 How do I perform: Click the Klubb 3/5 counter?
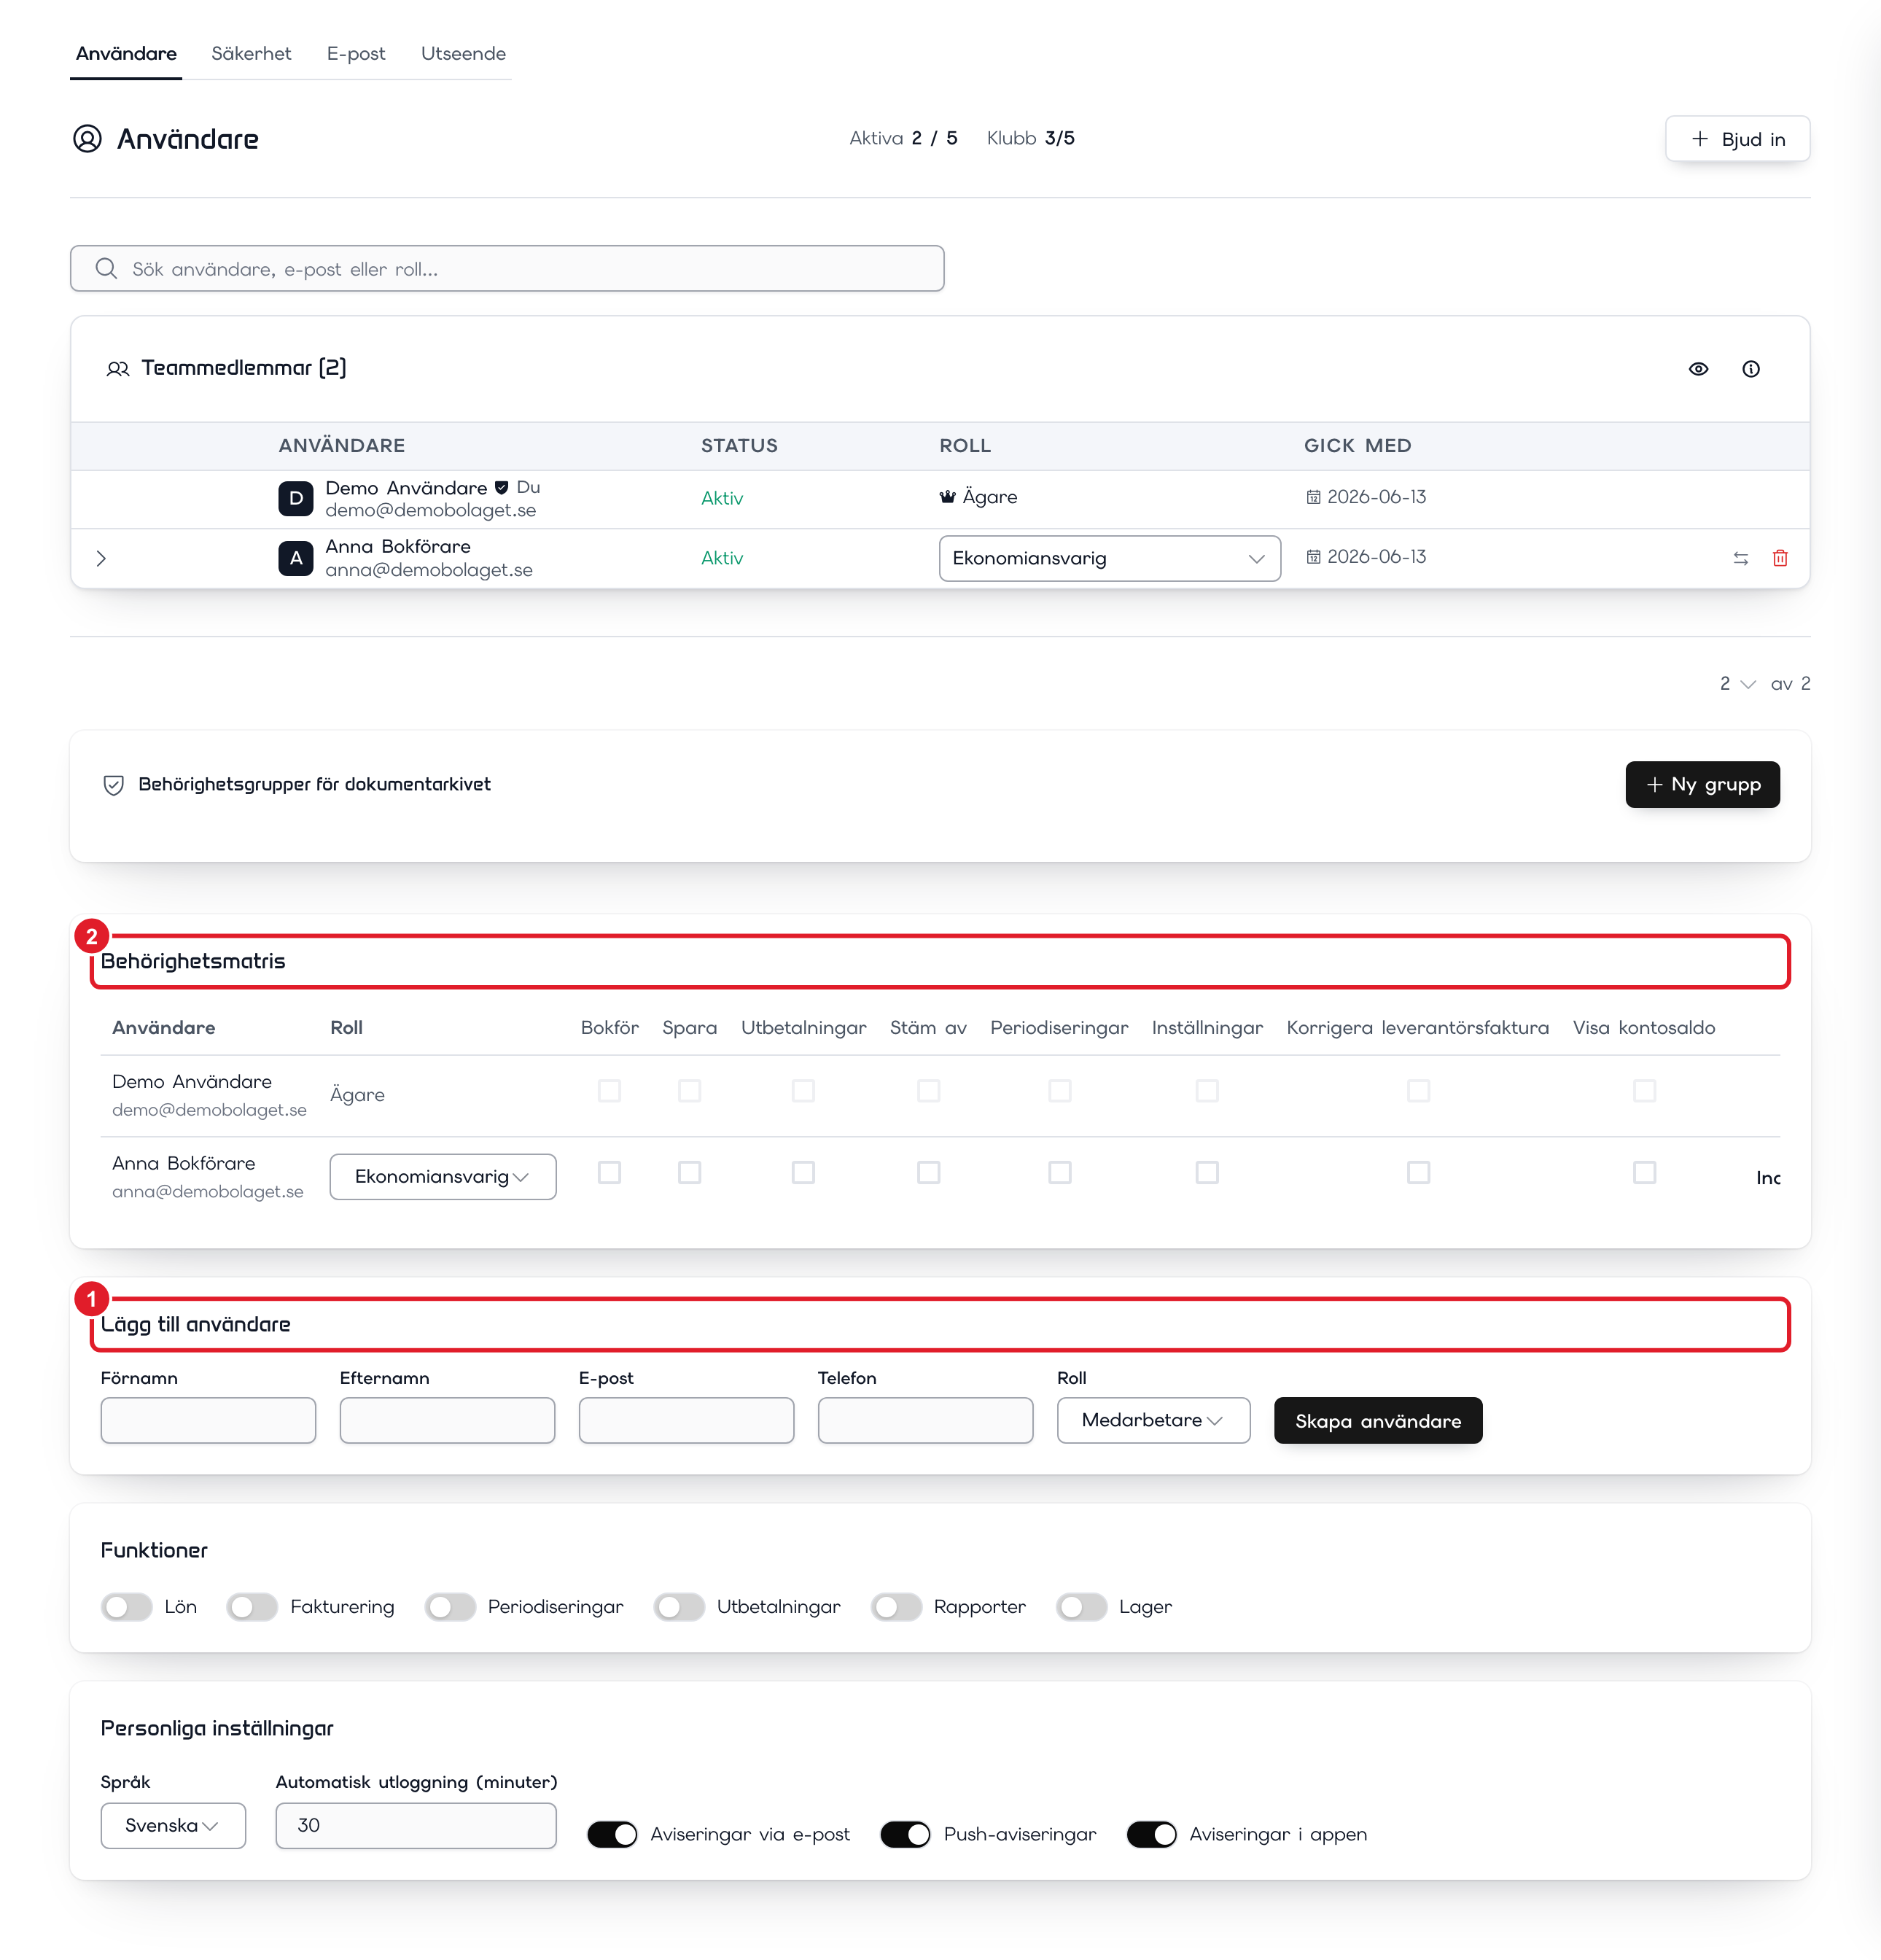(x=1030, y=138)
